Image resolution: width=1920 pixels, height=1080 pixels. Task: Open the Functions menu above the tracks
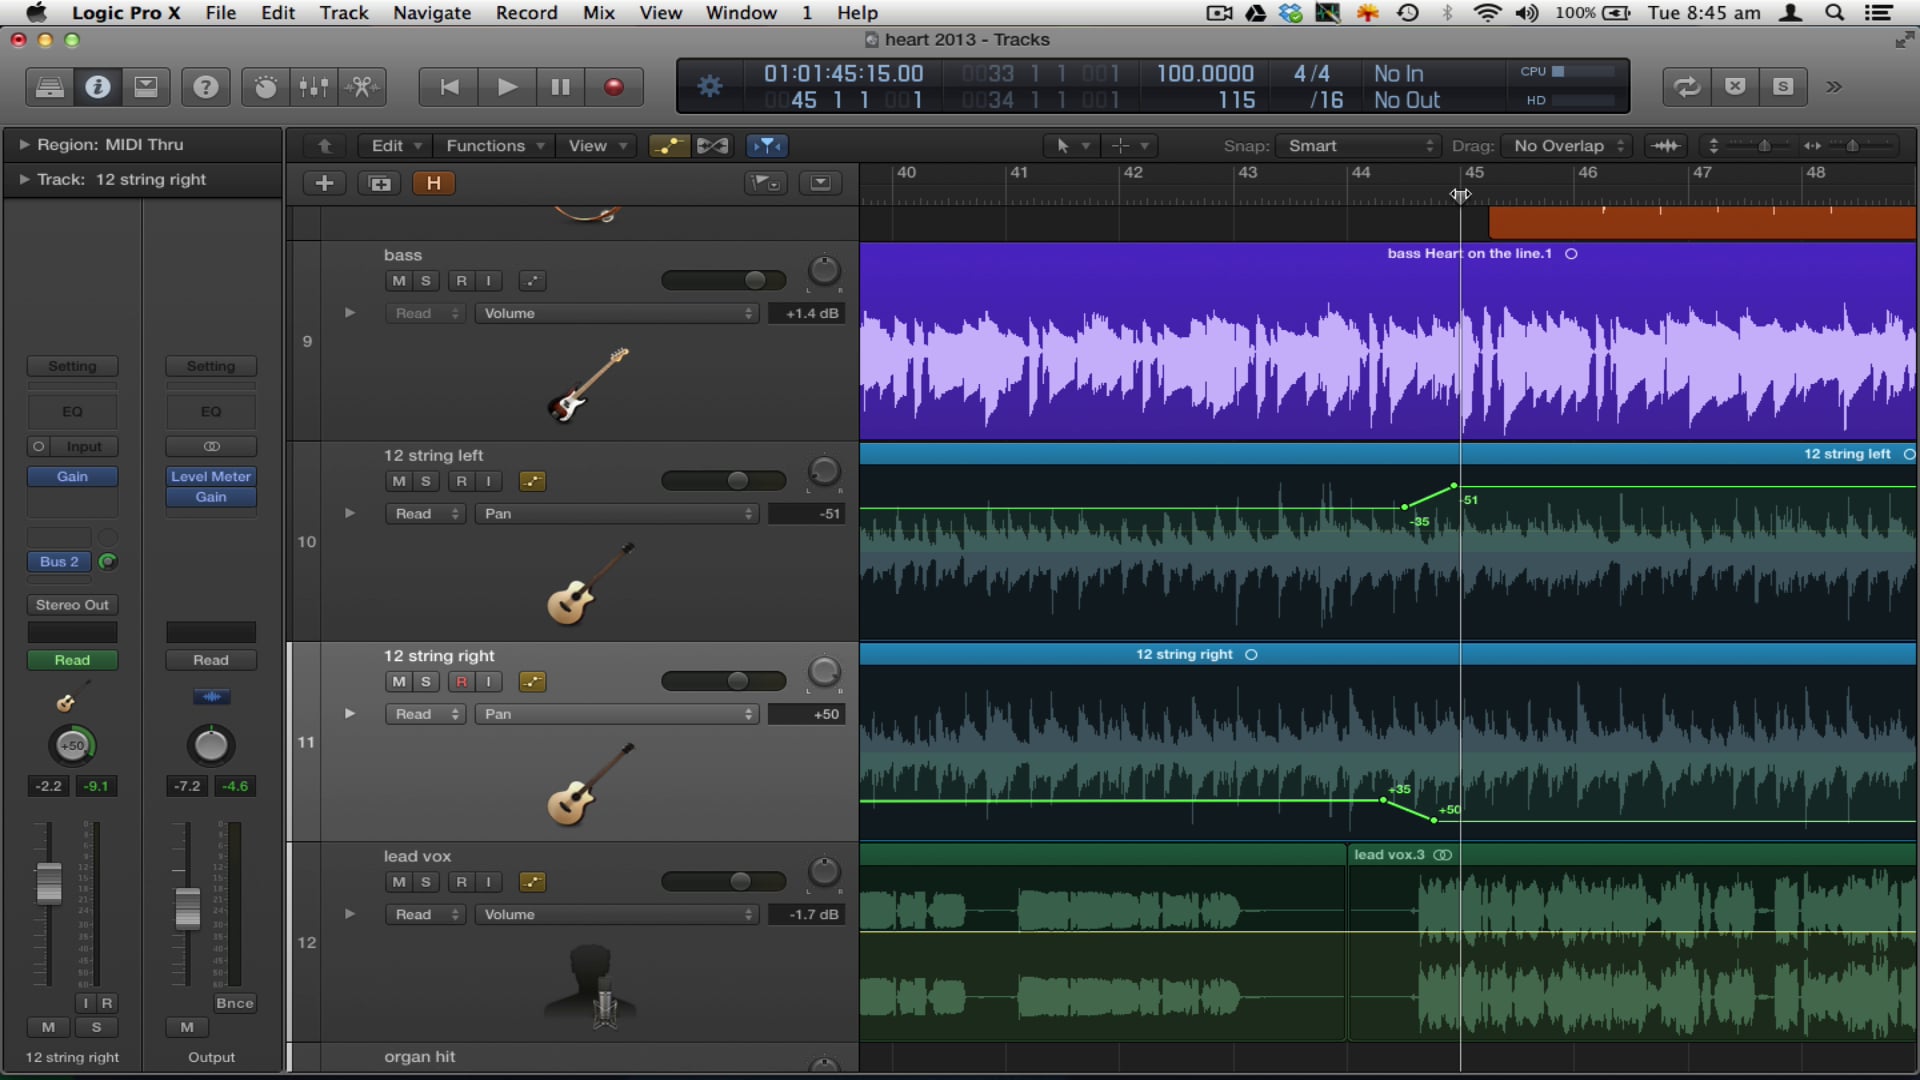[493, 146]
